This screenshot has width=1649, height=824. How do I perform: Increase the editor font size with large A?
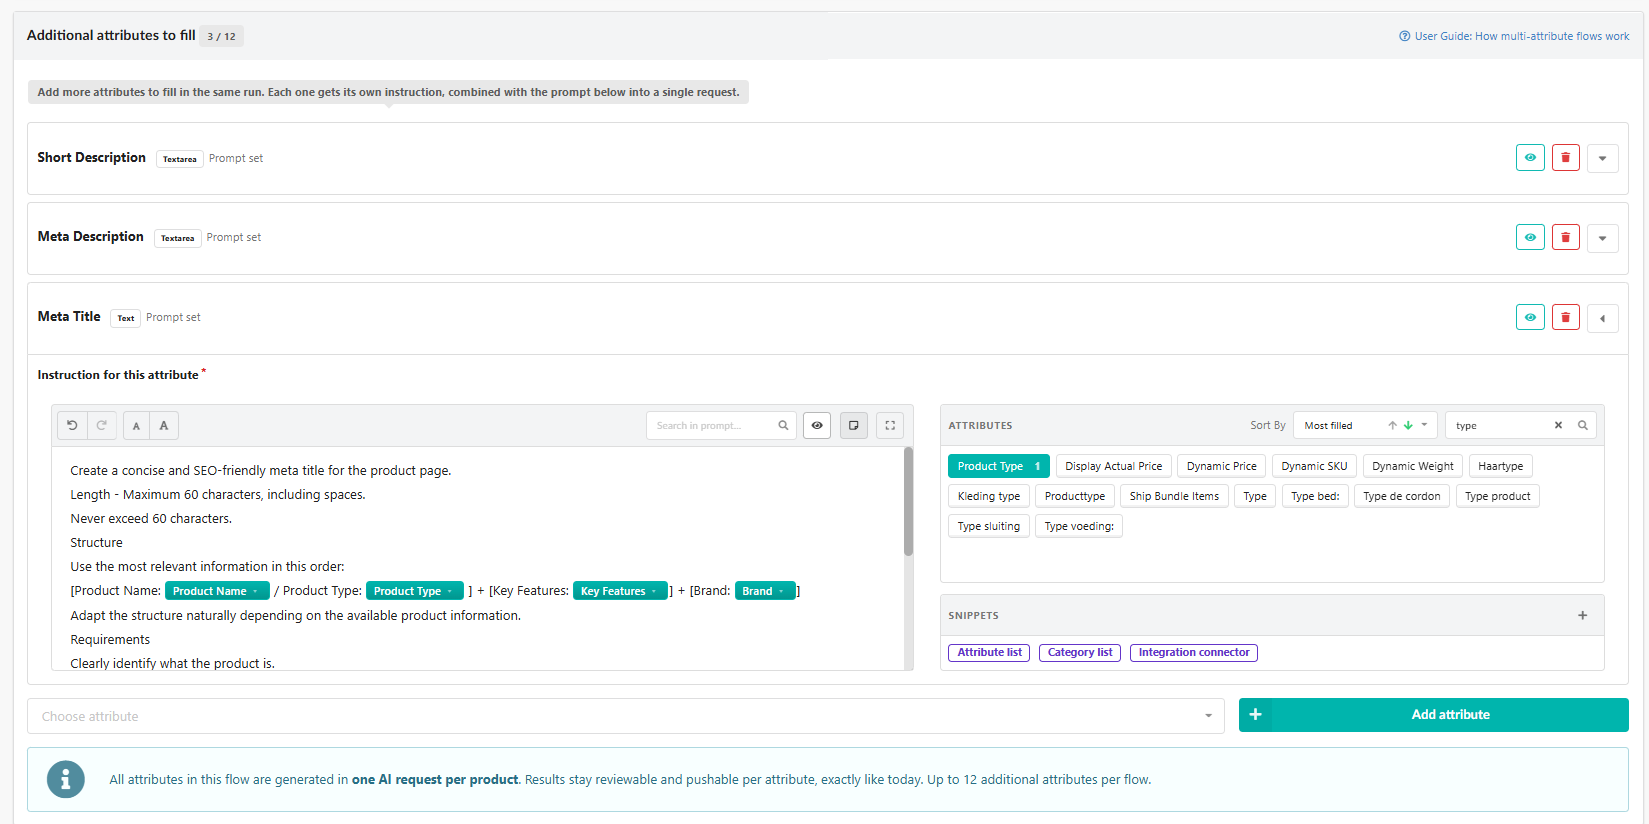(x=164, y=425)
